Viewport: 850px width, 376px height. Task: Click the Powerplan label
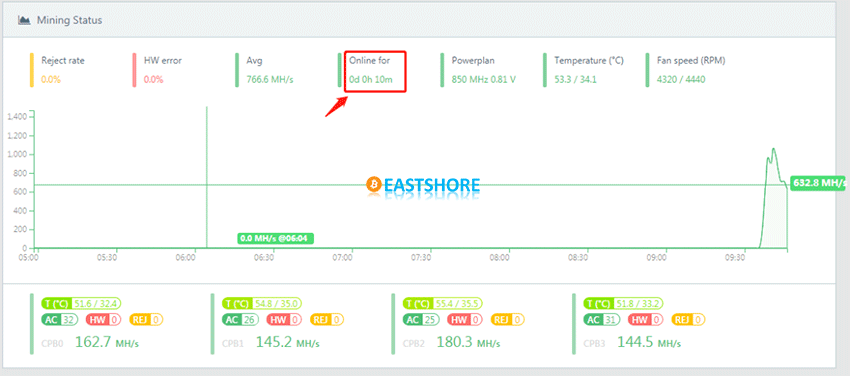473,61
